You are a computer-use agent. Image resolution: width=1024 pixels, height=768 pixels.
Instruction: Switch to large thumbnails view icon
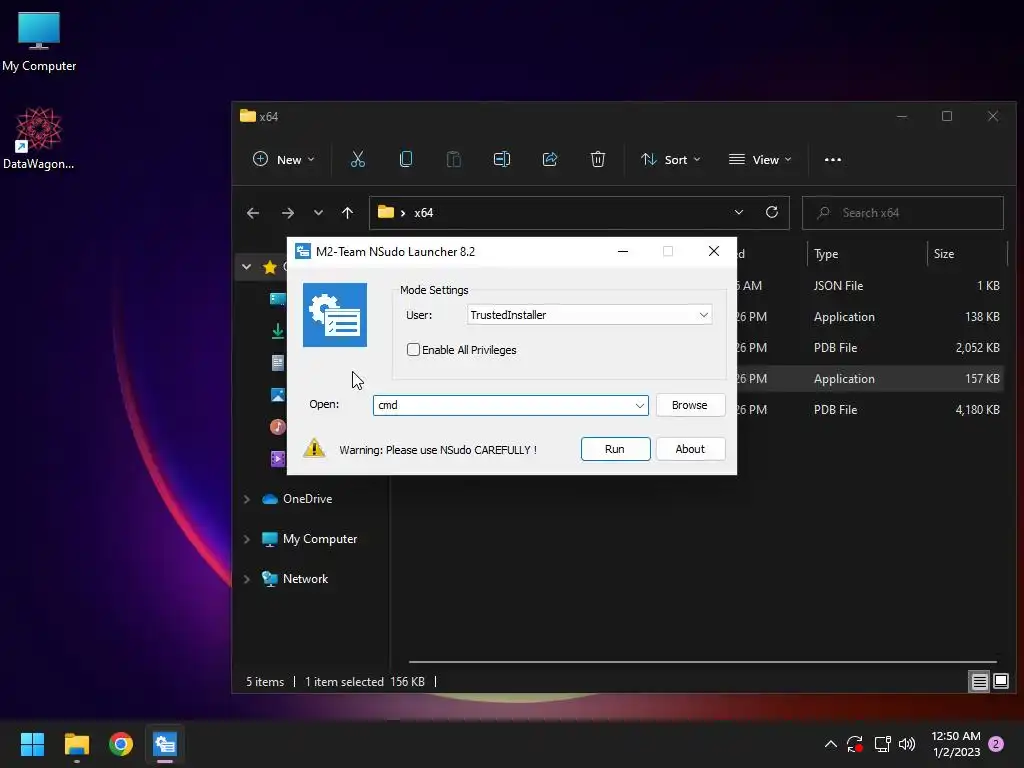[x=1001, y=682]
